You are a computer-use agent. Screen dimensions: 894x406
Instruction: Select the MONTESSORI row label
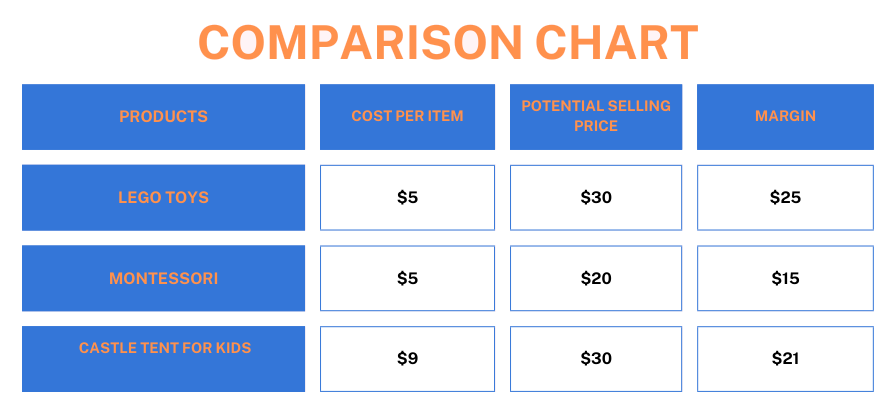tap(163, 278)
